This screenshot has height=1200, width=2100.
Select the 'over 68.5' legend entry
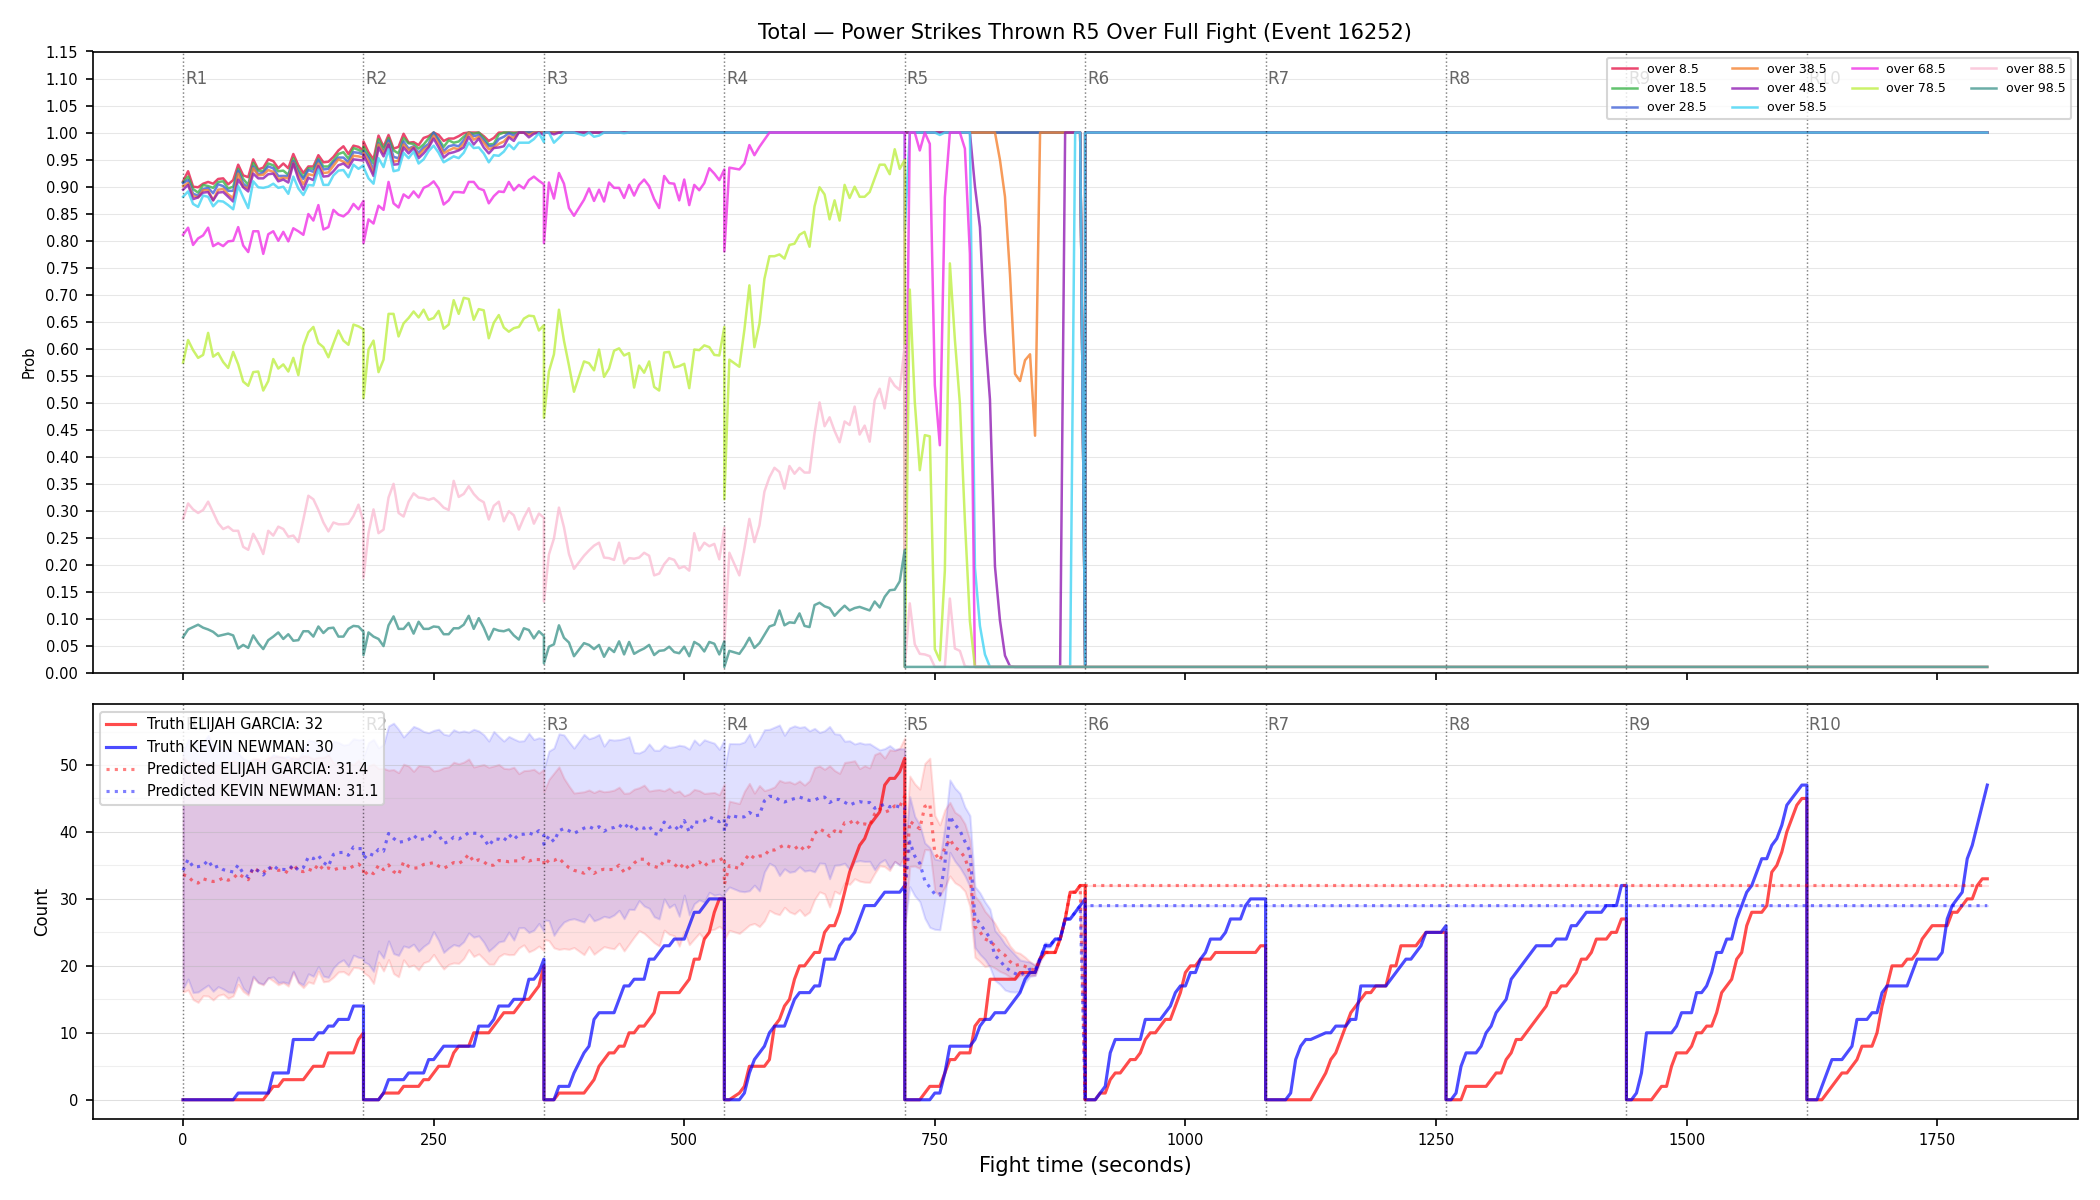(1898, 69)
